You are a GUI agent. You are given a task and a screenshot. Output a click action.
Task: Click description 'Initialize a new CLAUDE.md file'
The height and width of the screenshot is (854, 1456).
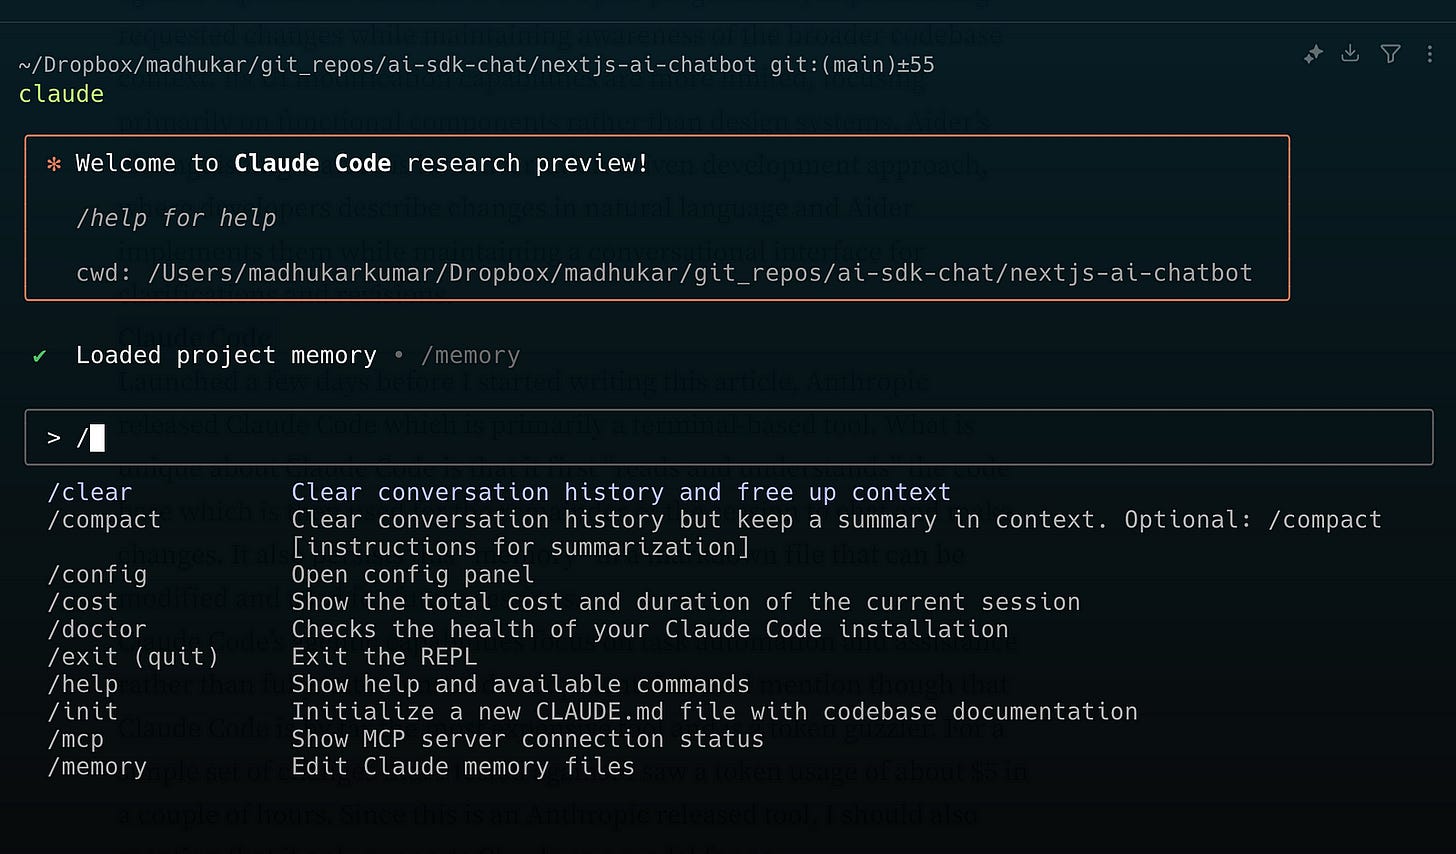coord(714,712)
